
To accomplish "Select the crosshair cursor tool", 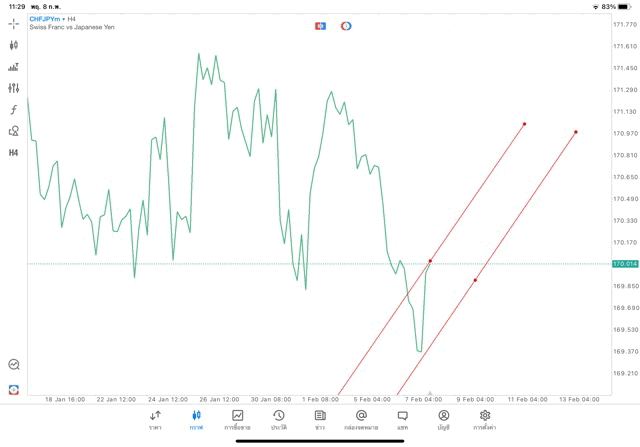I will pos(14,24).
